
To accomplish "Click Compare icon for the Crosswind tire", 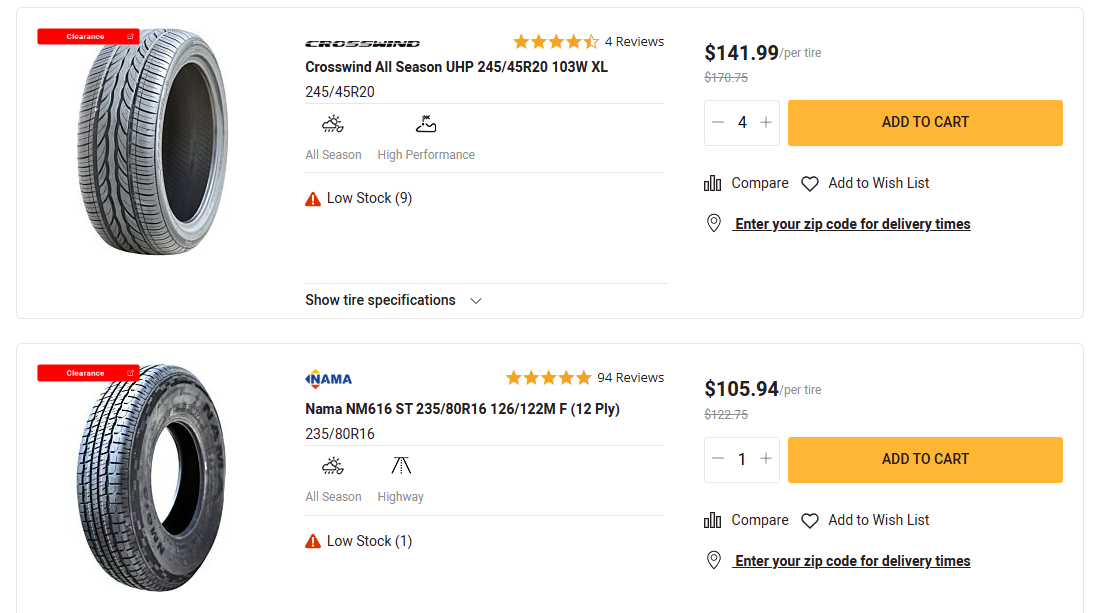I will (x=713, y=183).
